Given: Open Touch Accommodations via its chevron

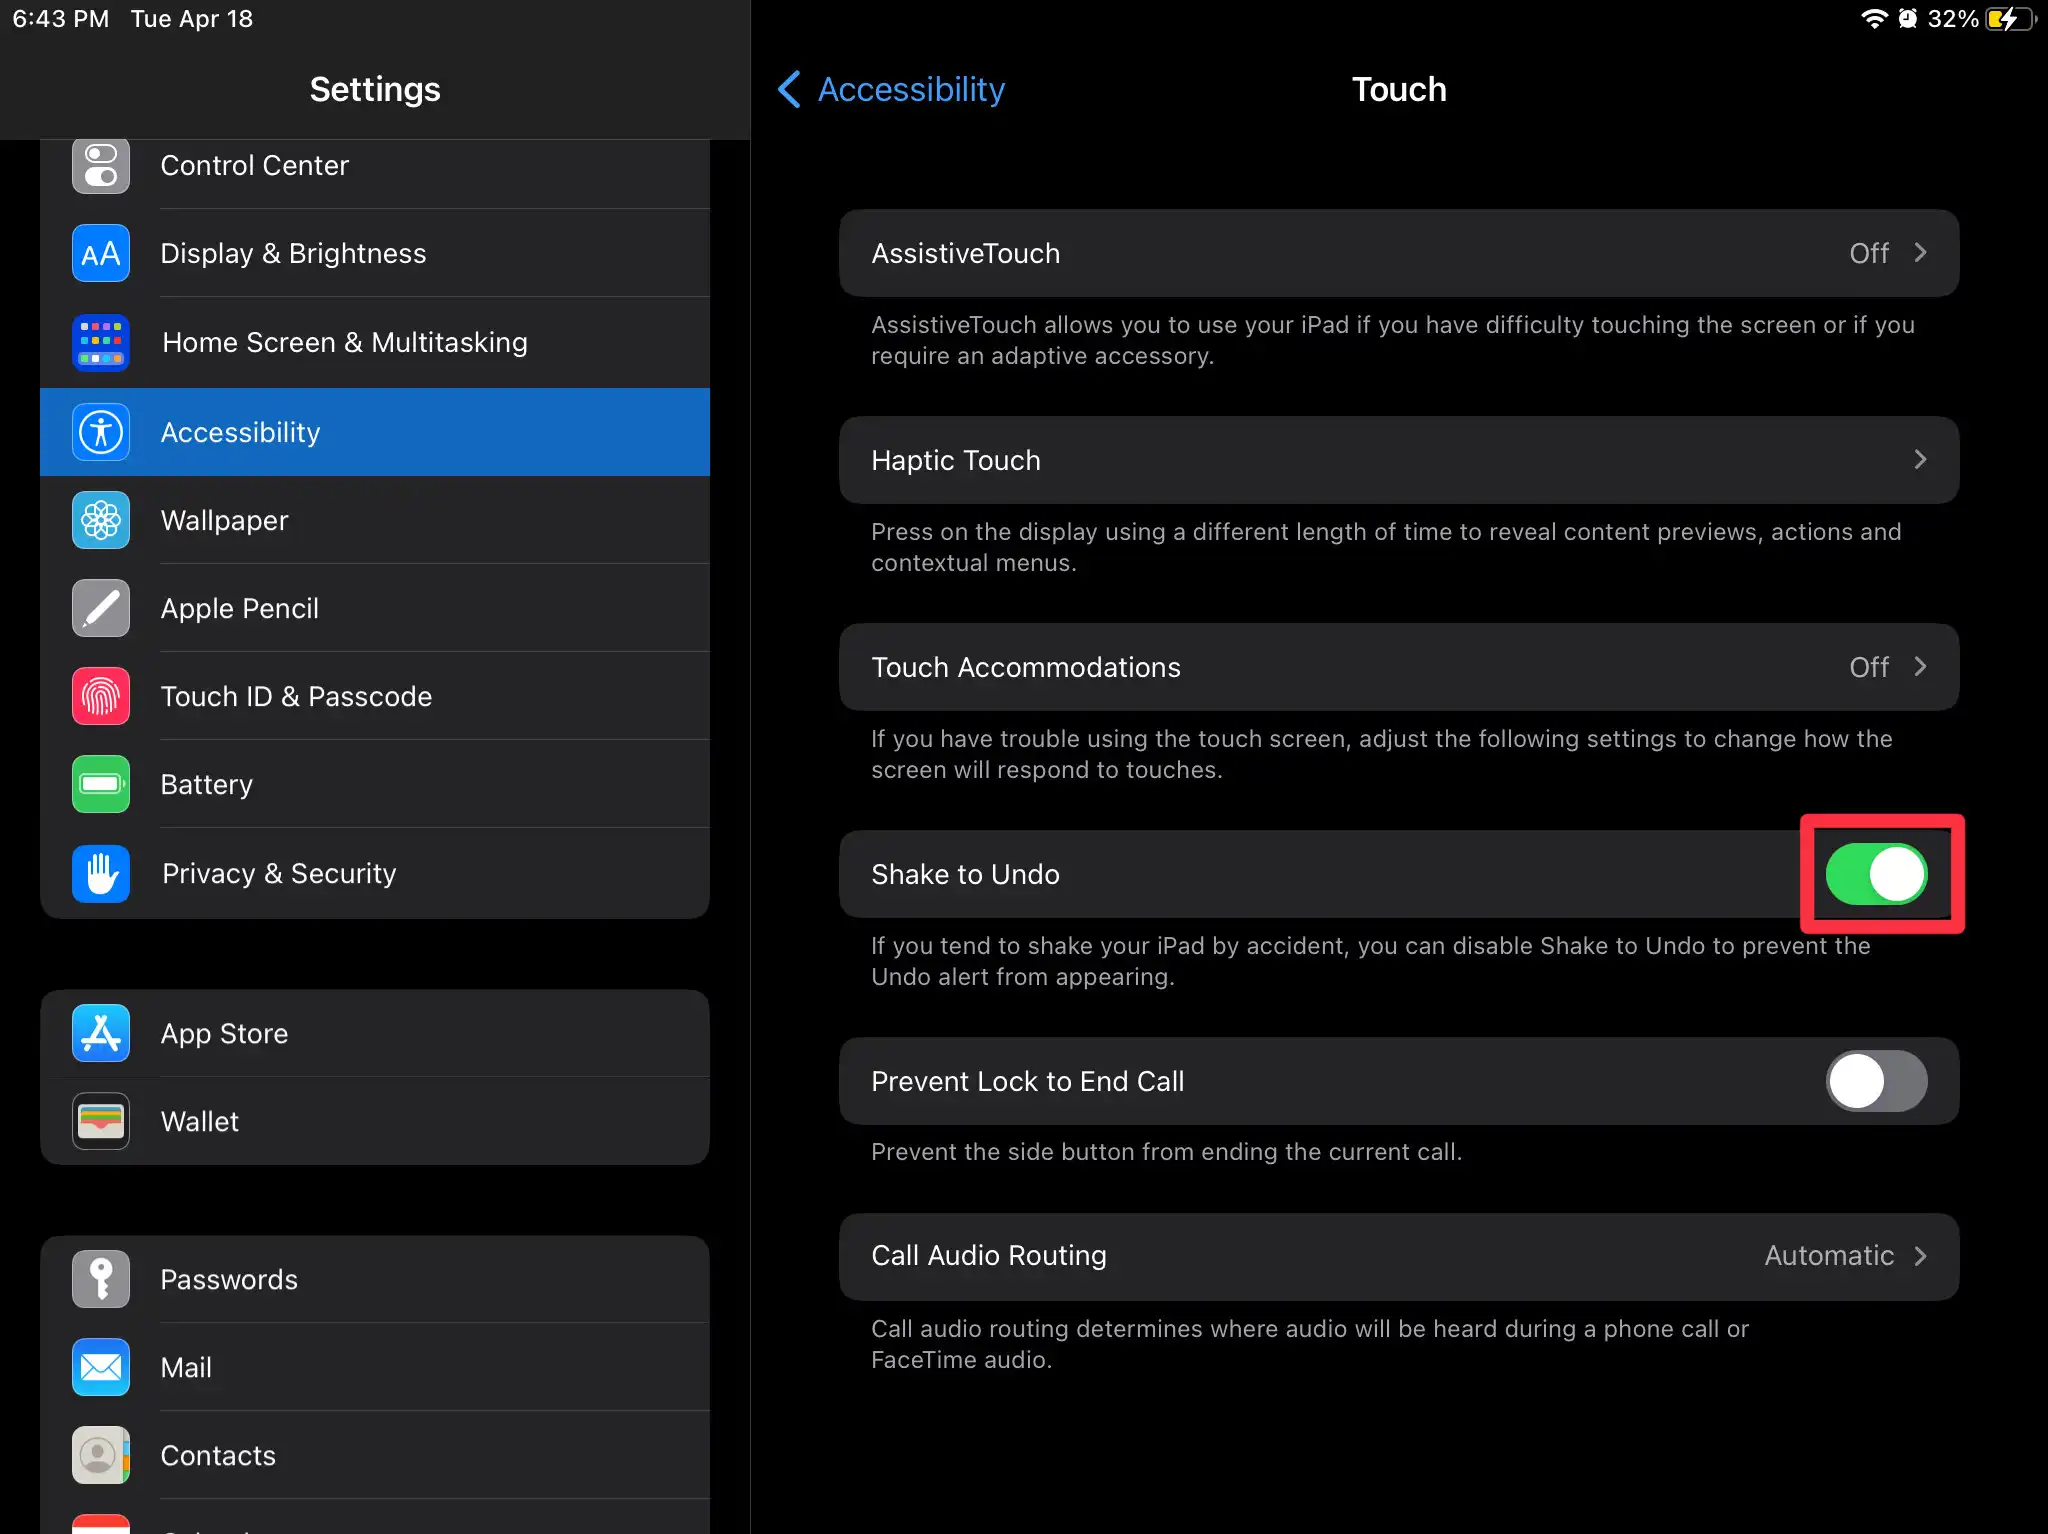Looking at the screenshot, I should click(1920, 667).
